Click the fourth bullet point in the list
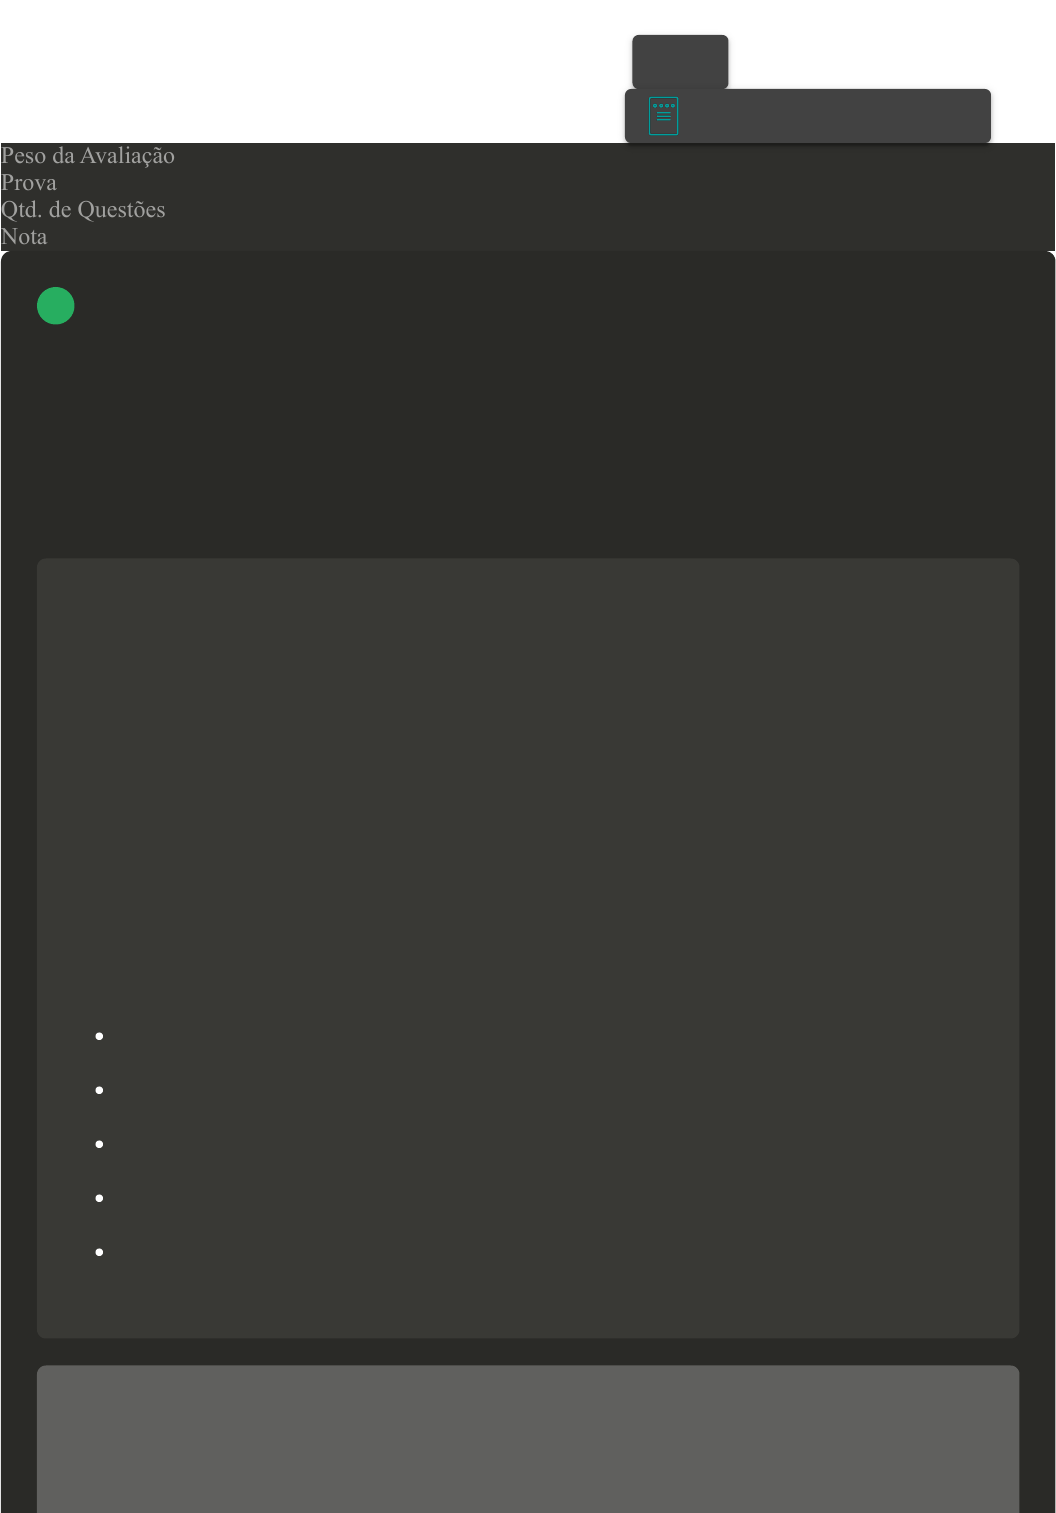Viewport: 1056px width, 1513px height. click(x=100, y=1198)
